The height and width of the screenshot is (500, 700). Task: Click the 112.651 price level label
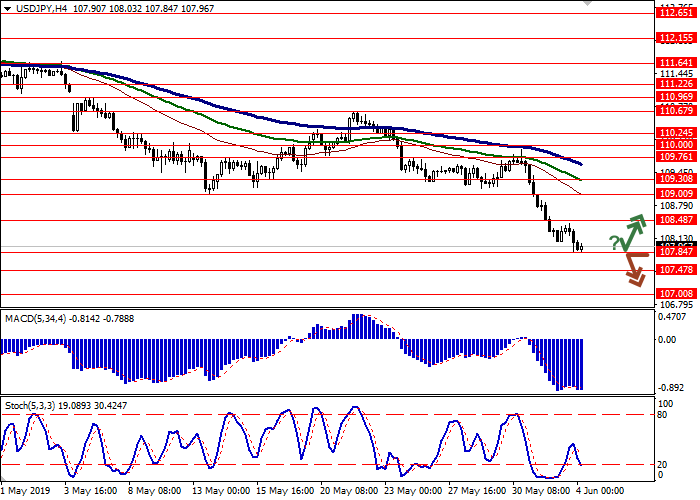(675, 14)
